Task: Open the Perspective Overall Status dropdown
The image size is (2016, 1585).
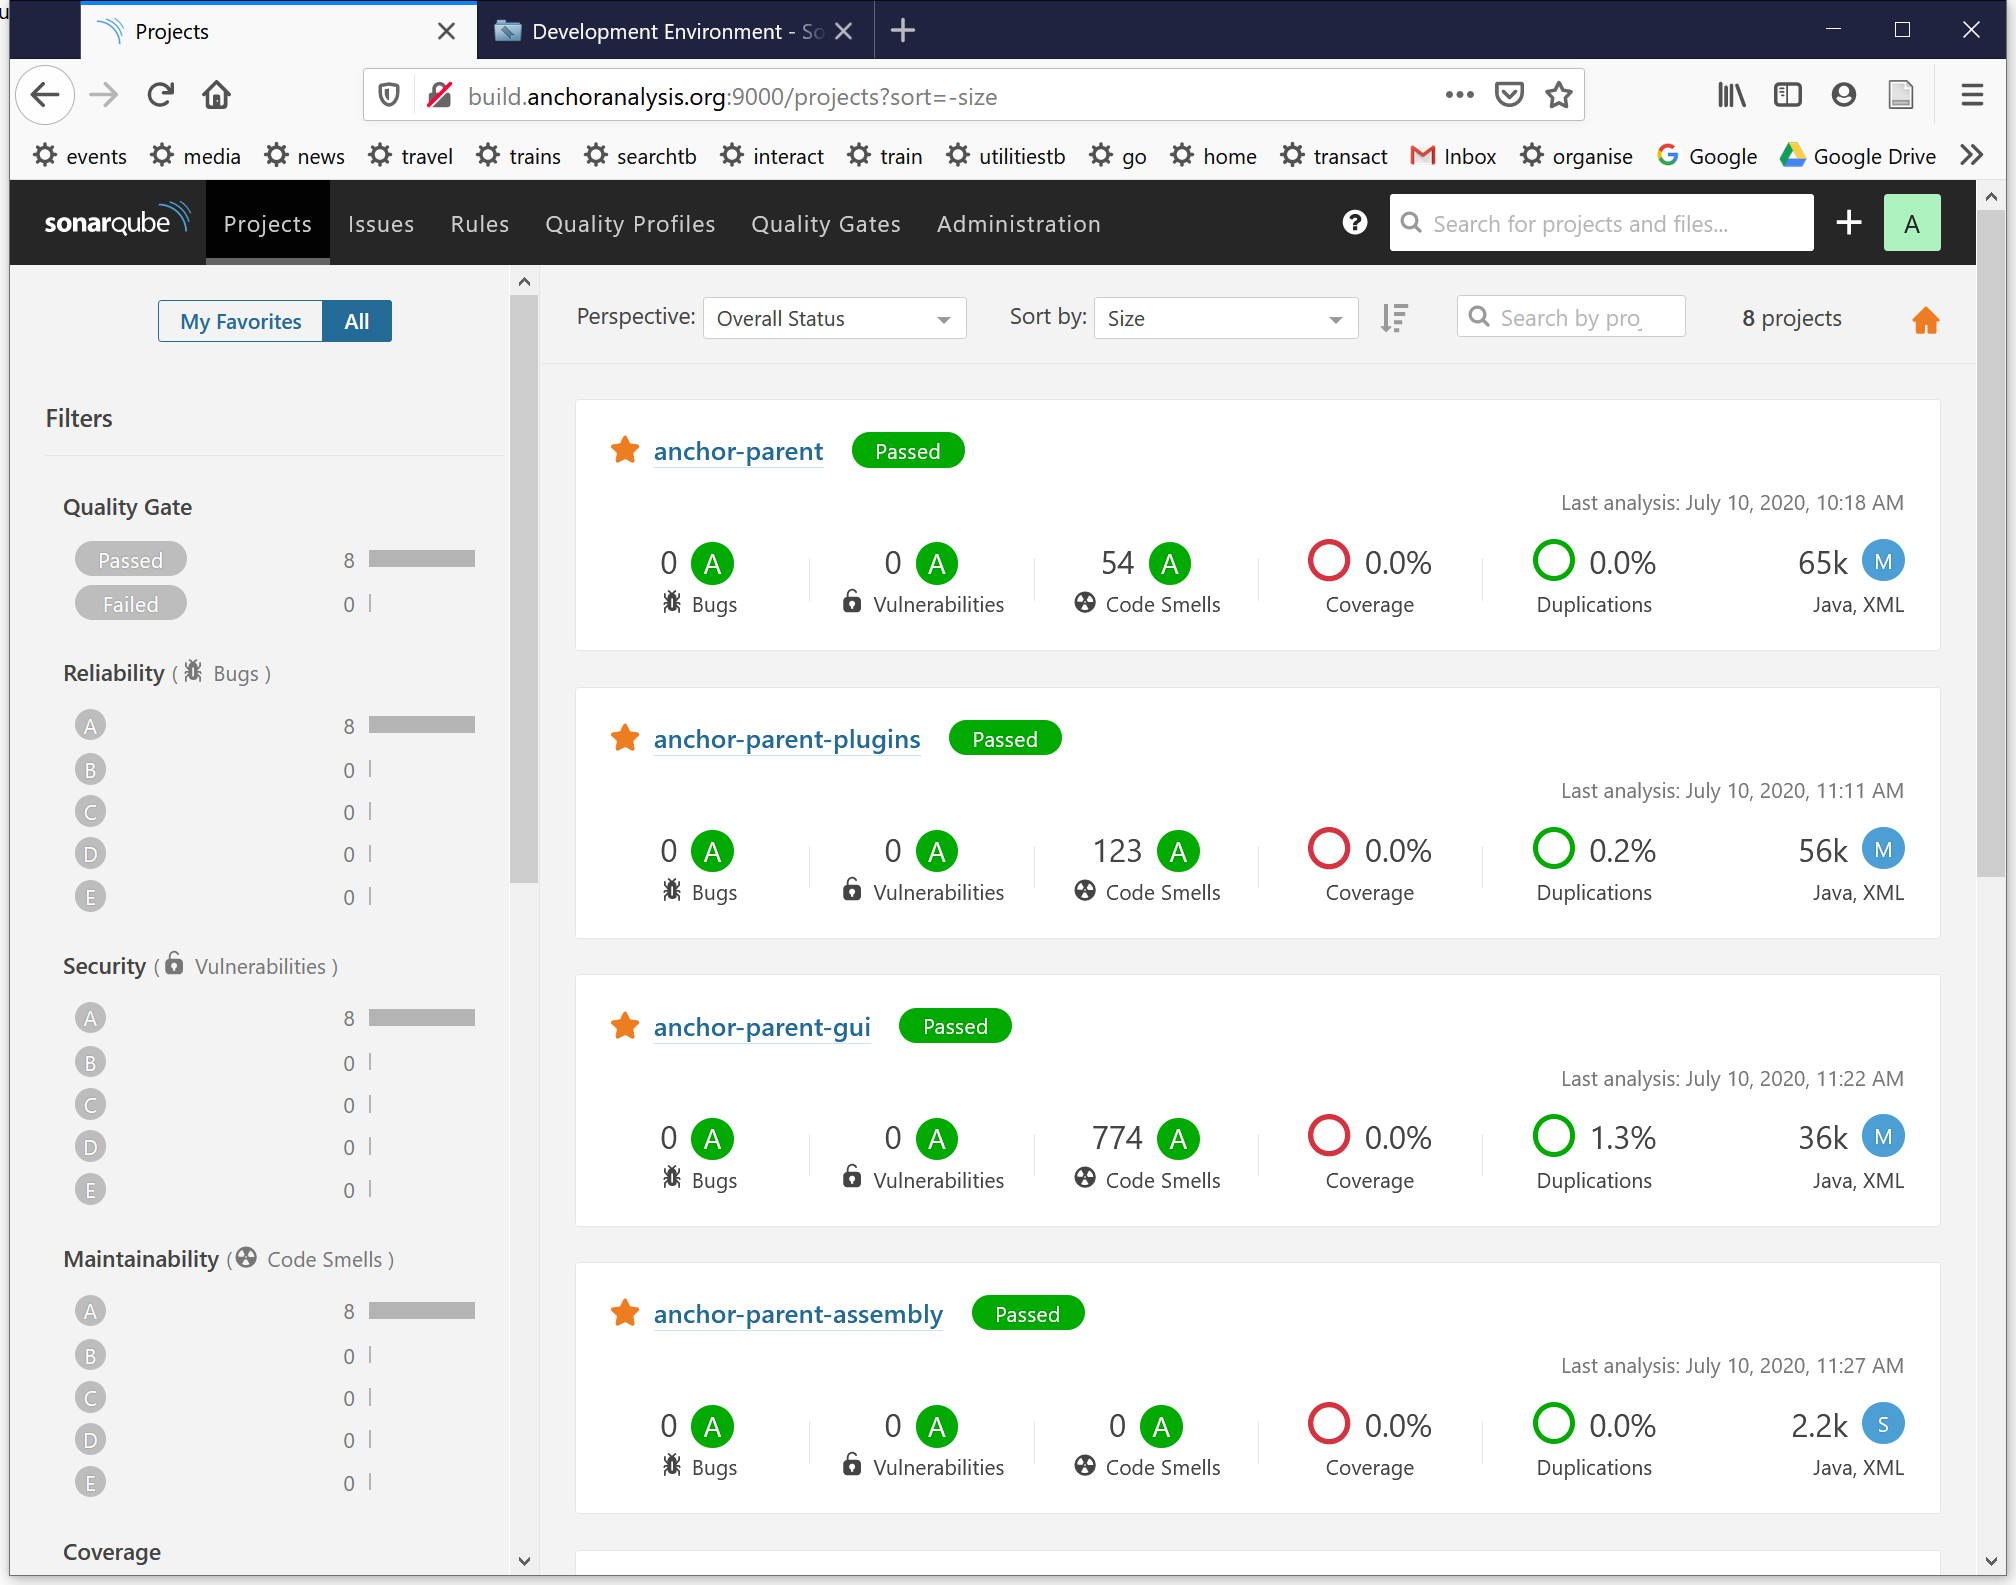Action: click(834, 318)
